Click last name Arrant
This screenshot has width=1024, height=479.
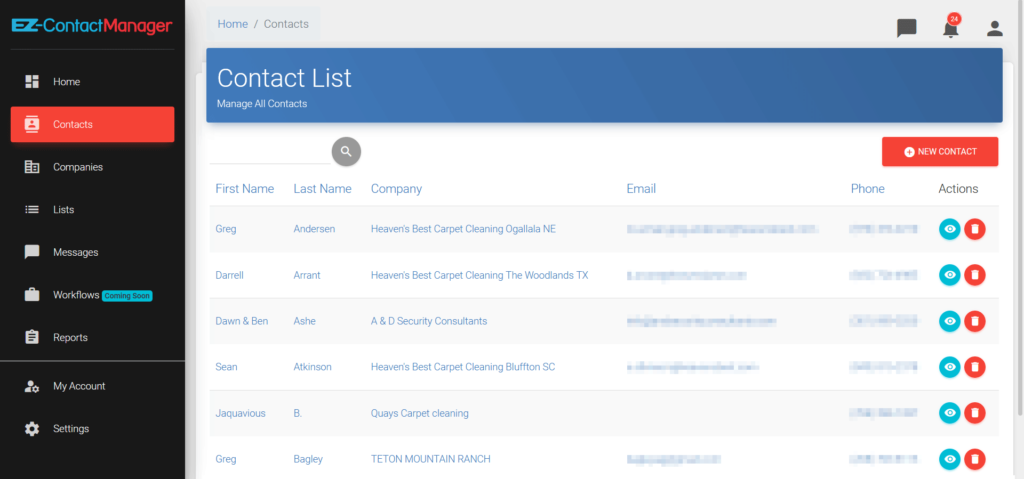307,275
